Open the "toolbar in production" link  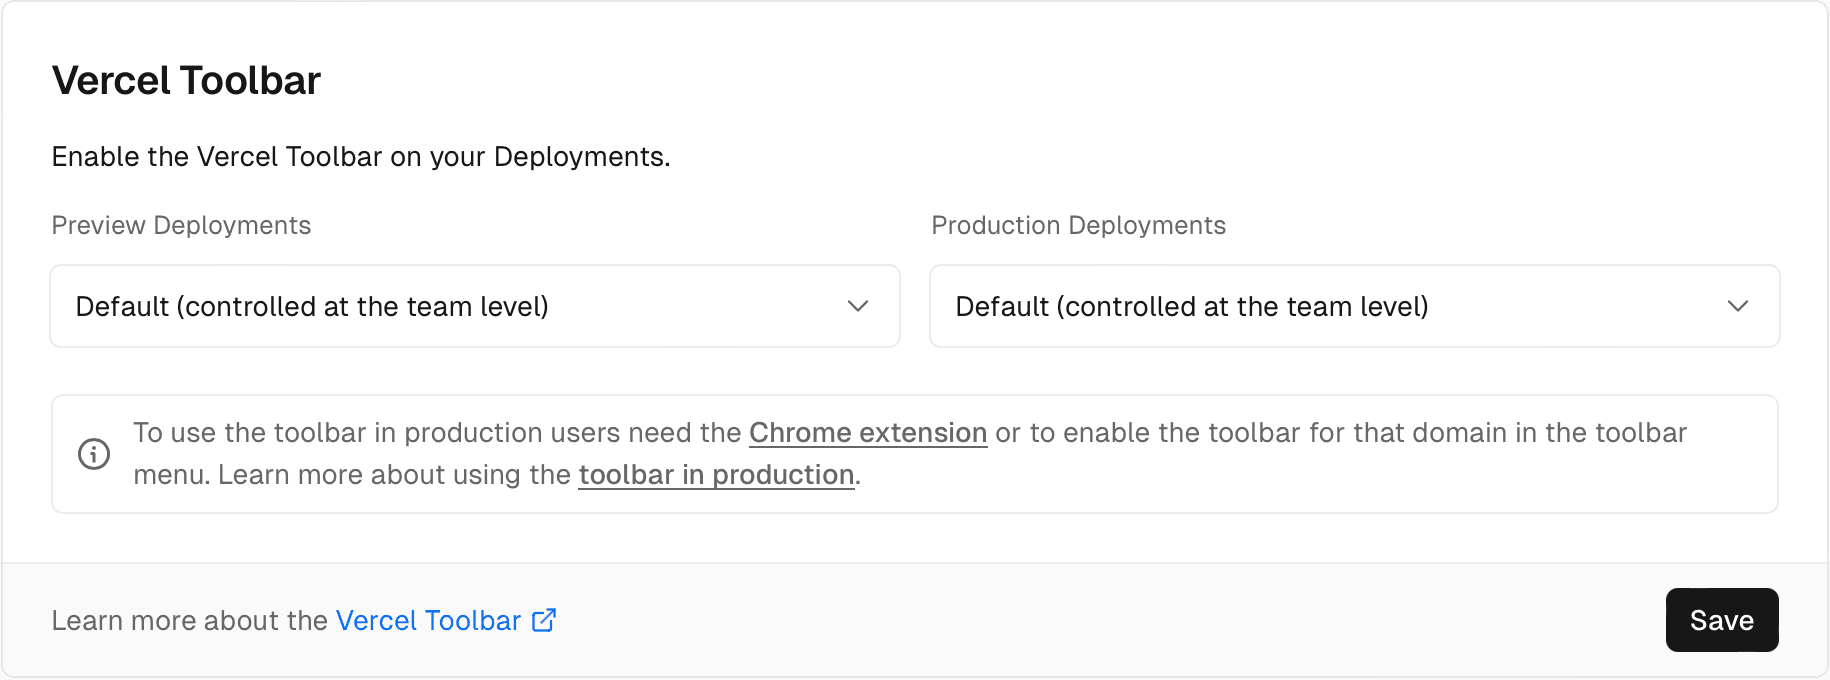pos(716,475)
